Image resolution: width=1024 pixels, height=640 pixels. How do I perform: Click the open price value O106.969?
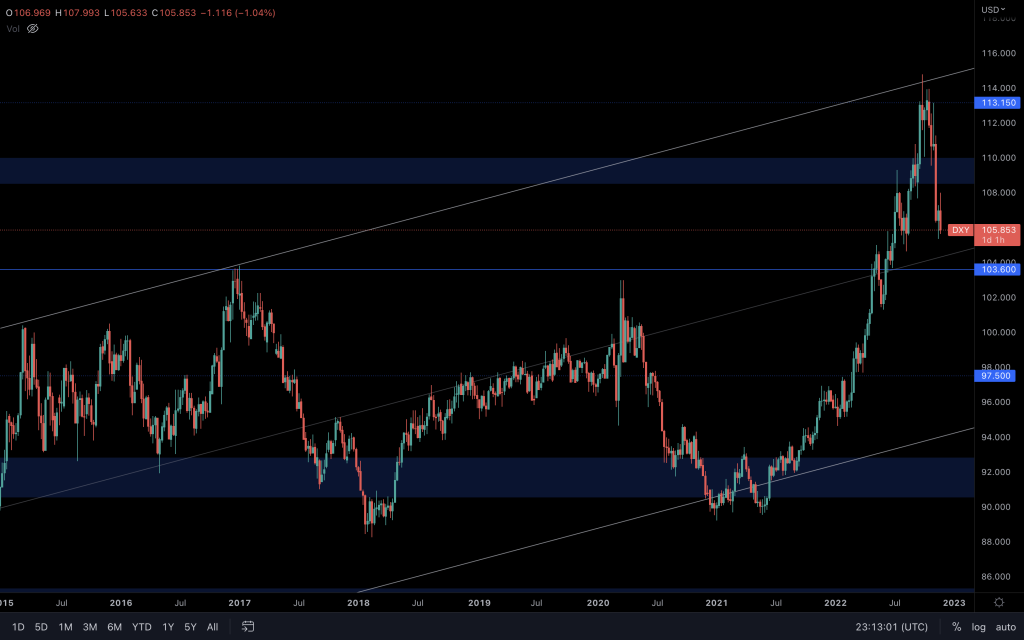(28, 12)
